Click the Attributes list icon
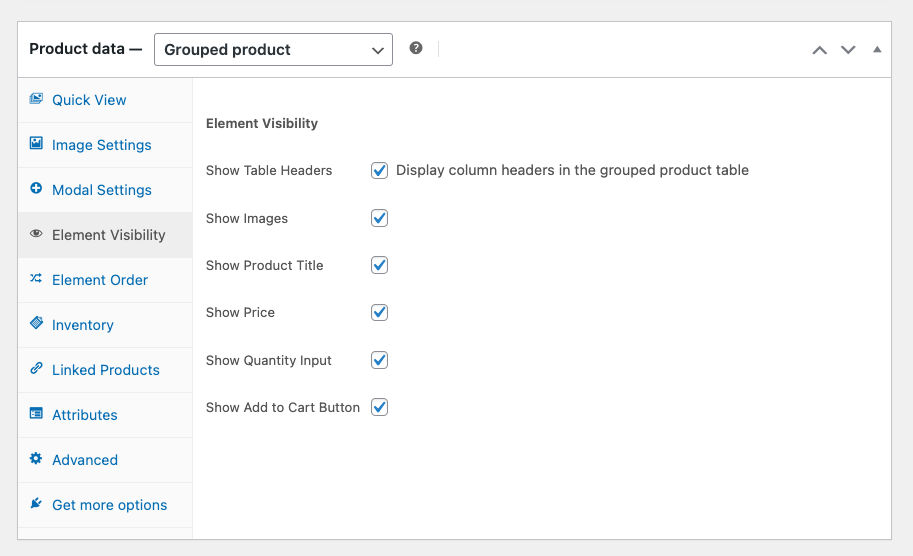The image size is (913, 556). click(36, 414)
